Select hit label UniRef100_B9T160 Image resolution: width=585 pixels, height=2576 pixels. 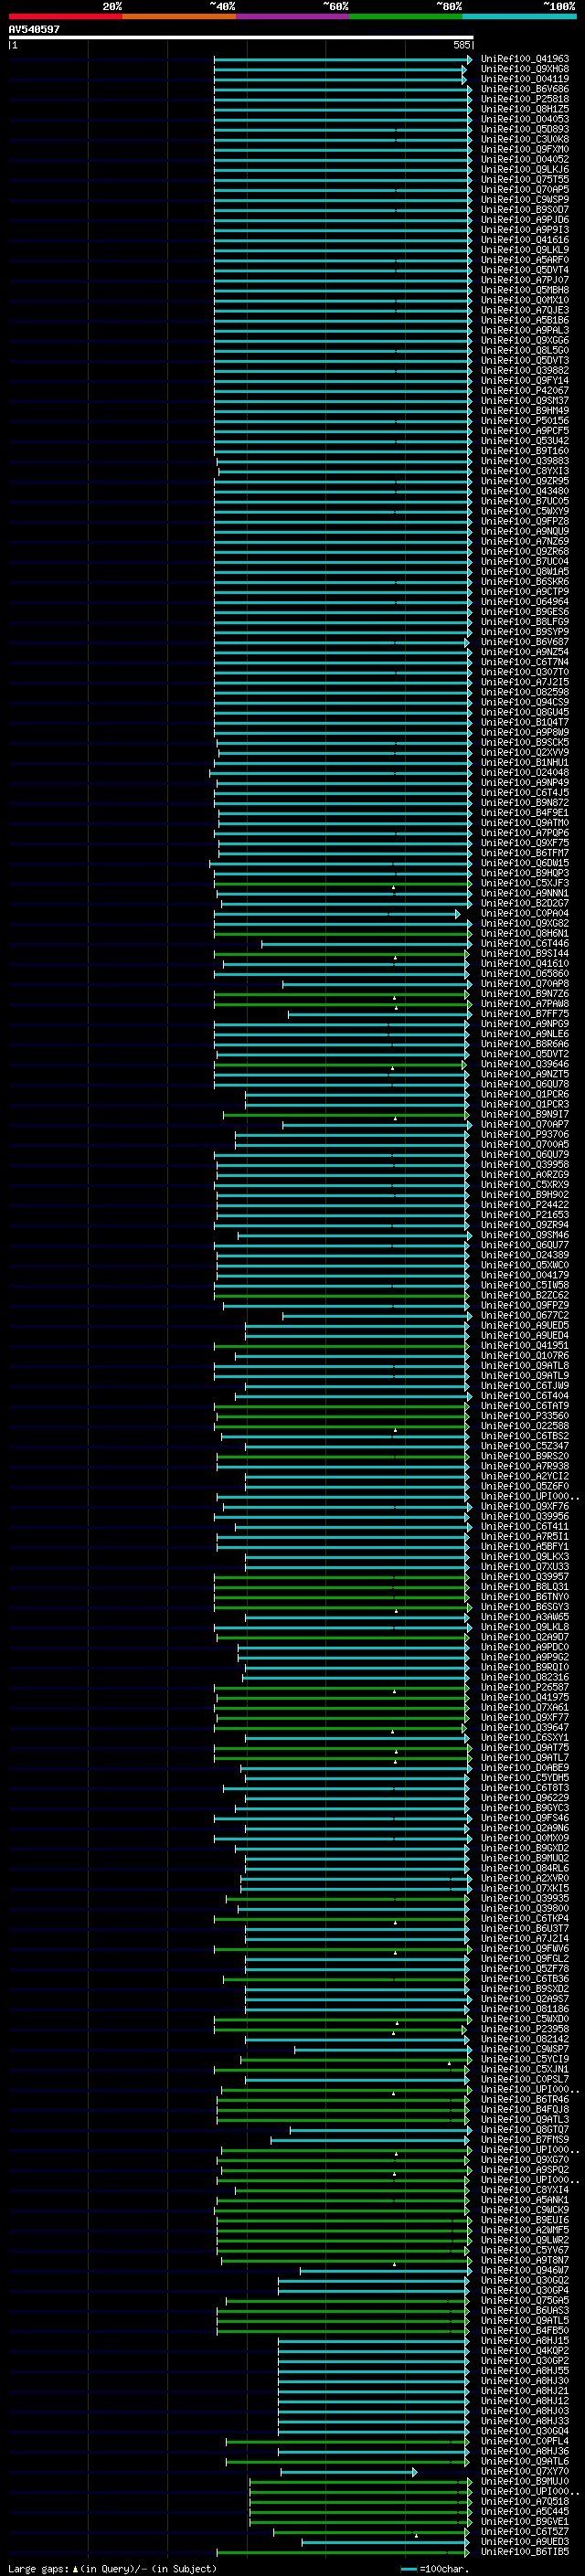(525, 451)
